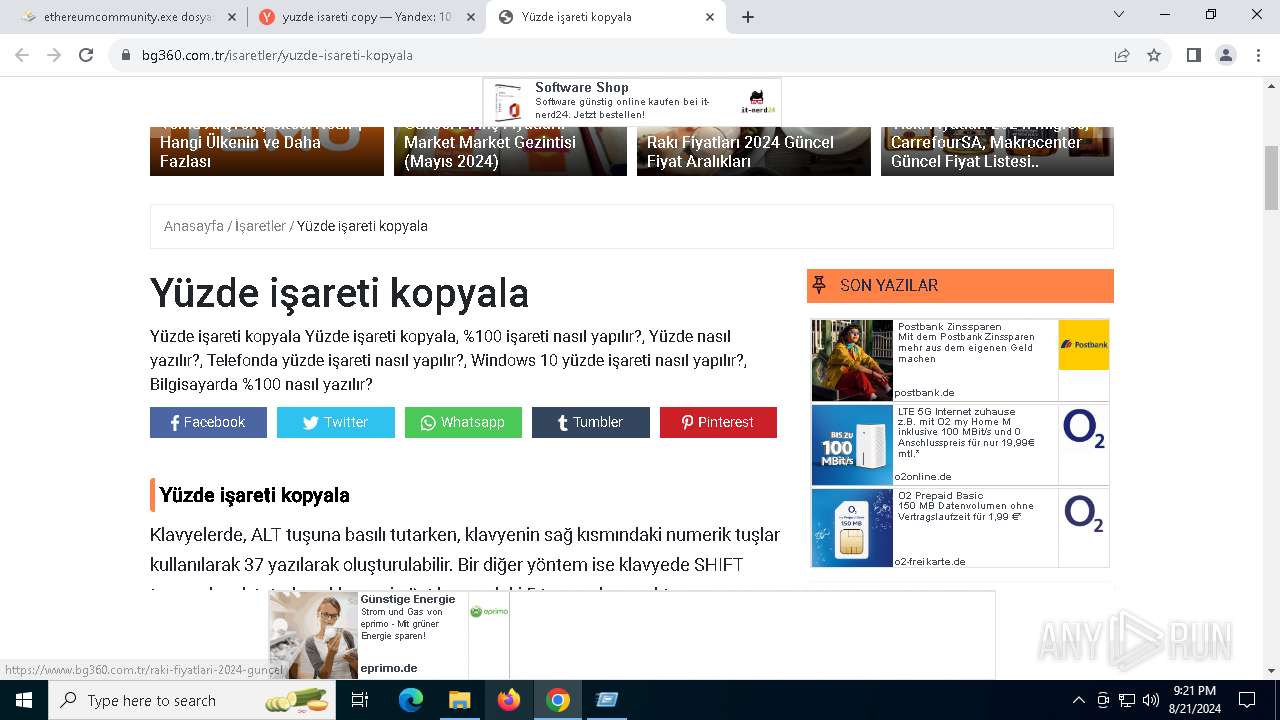Click the volume speaker tray icon
This screenshot has width=1280, height=720.
click(1151, 700)
